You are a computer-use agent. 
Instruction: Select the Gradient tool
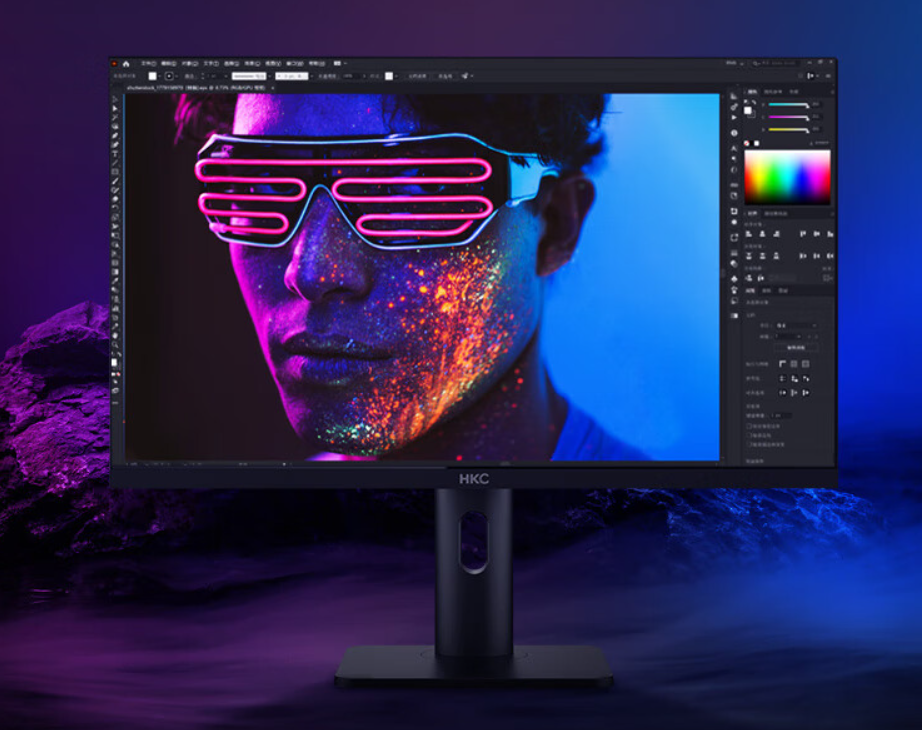pyautogui.click(x=115, y=272)
